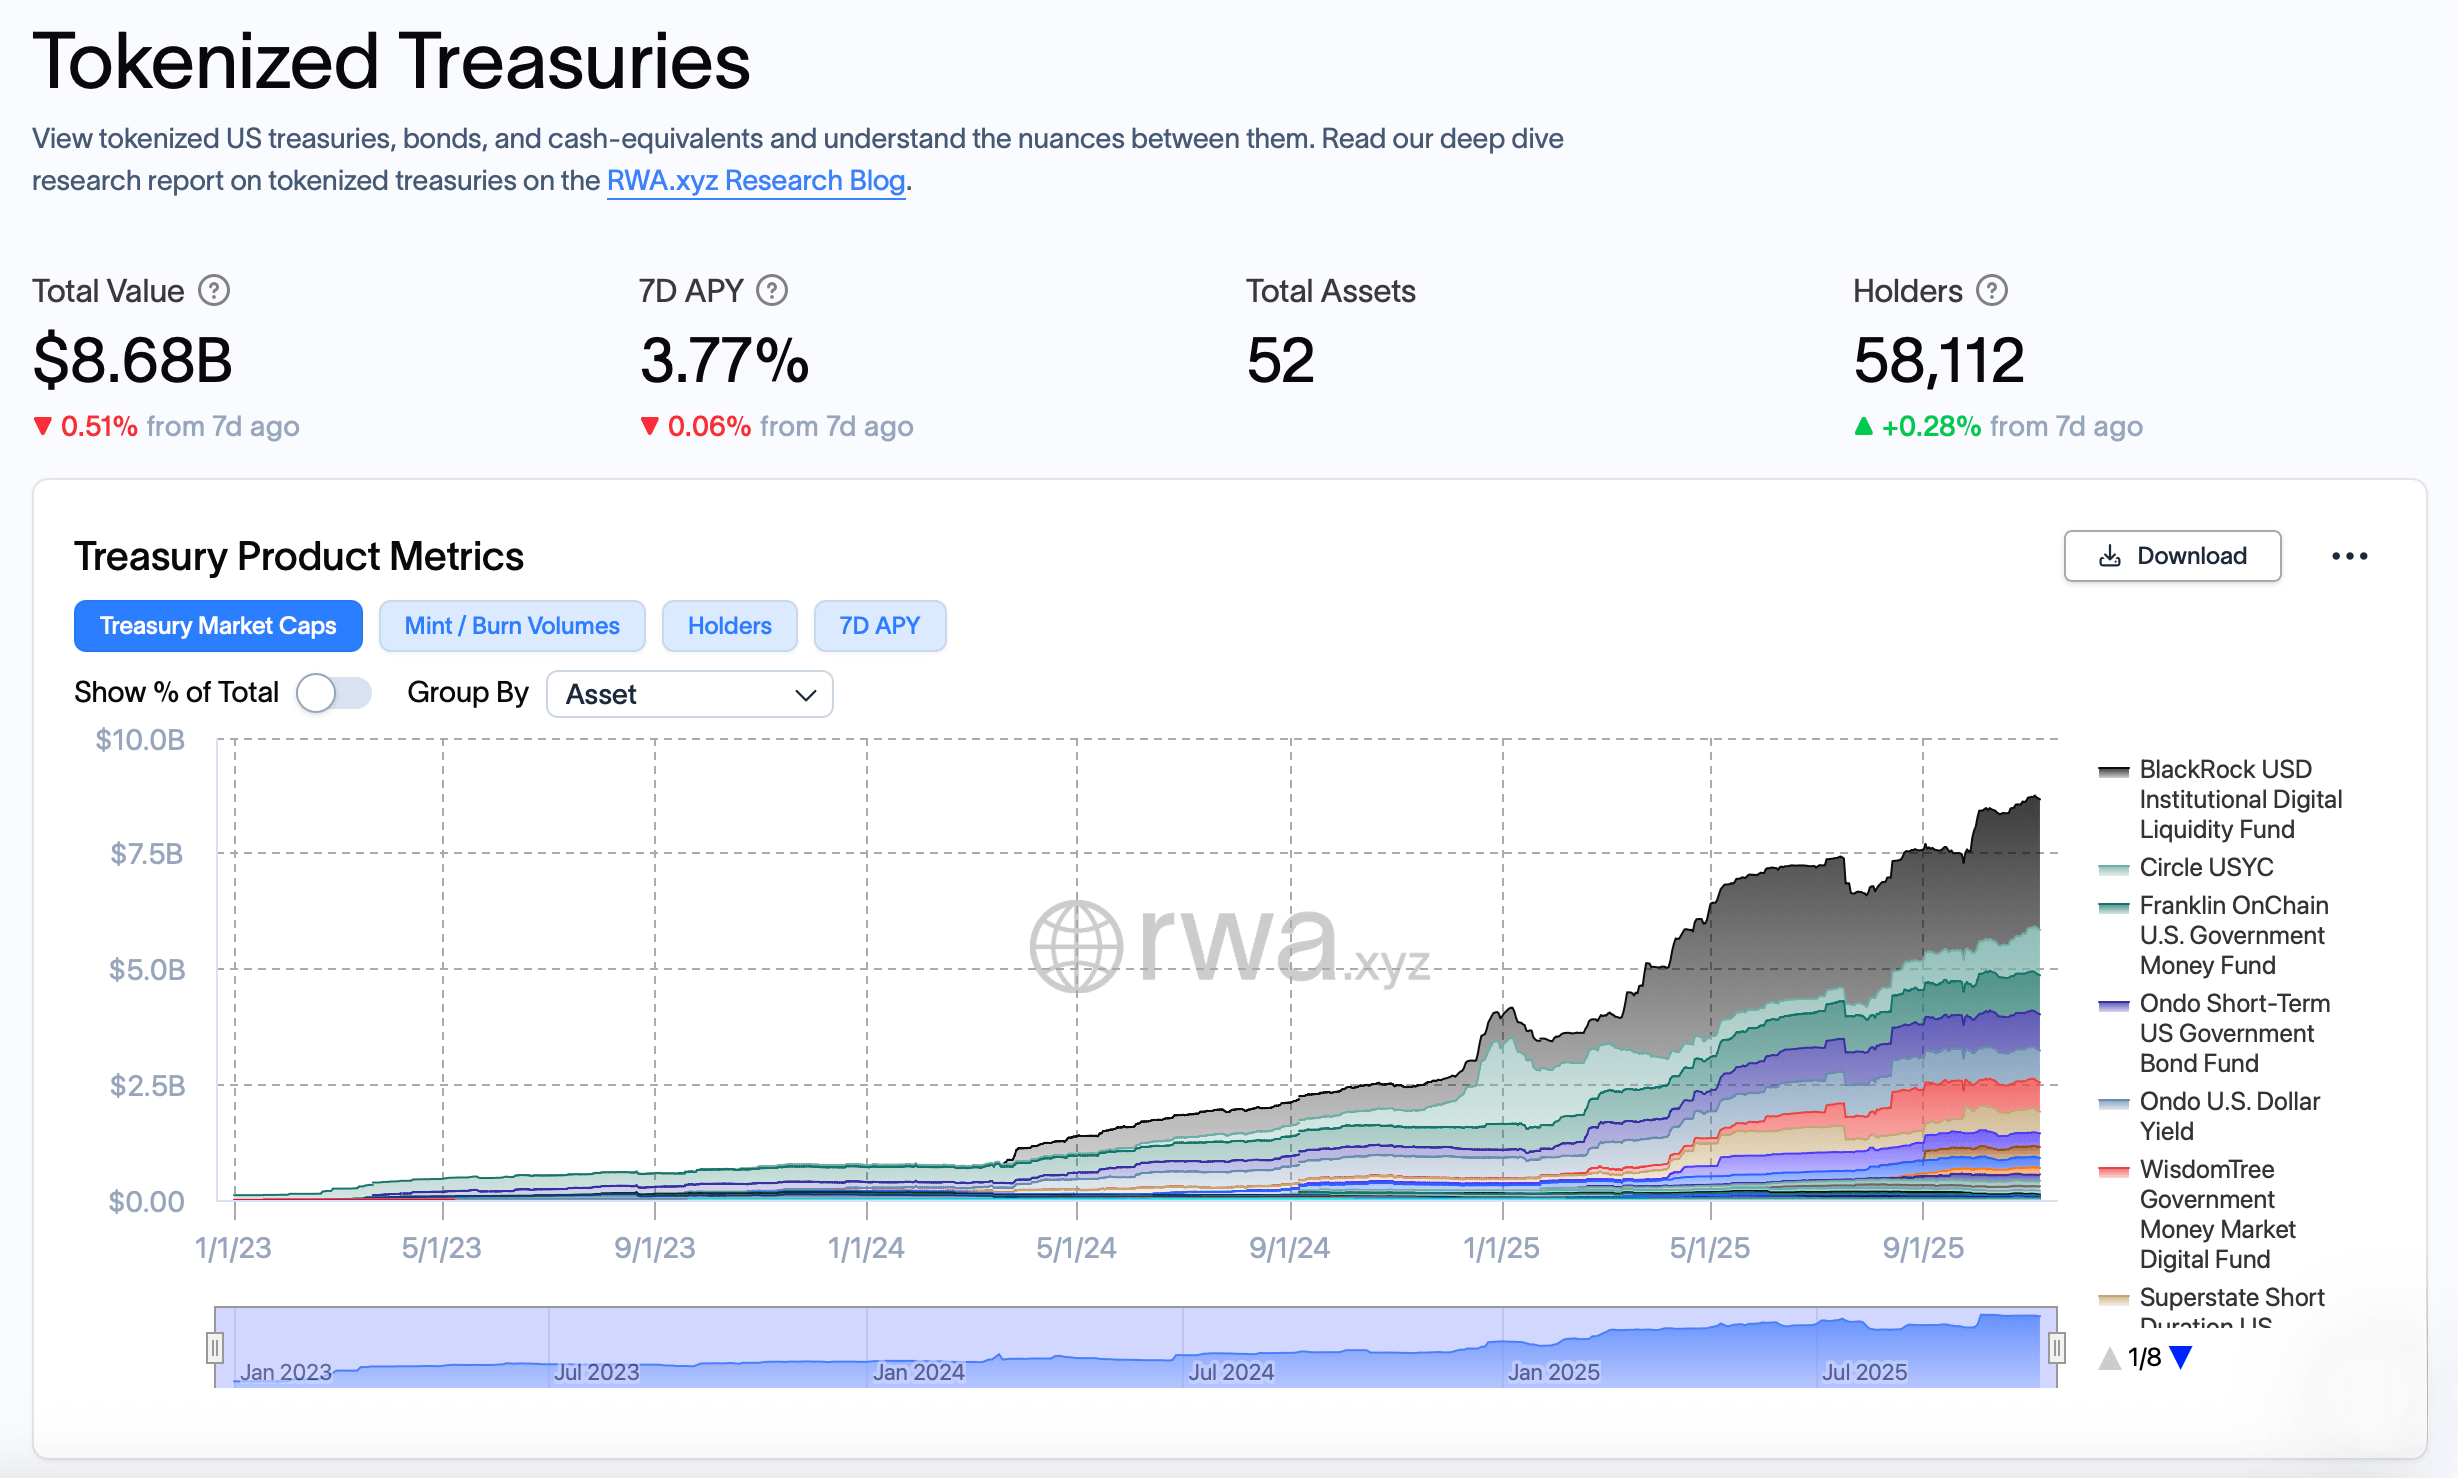Click the Group By dropdown chevron arrow
This screenshot has height=1478, width=2458.
coord(805,695)
